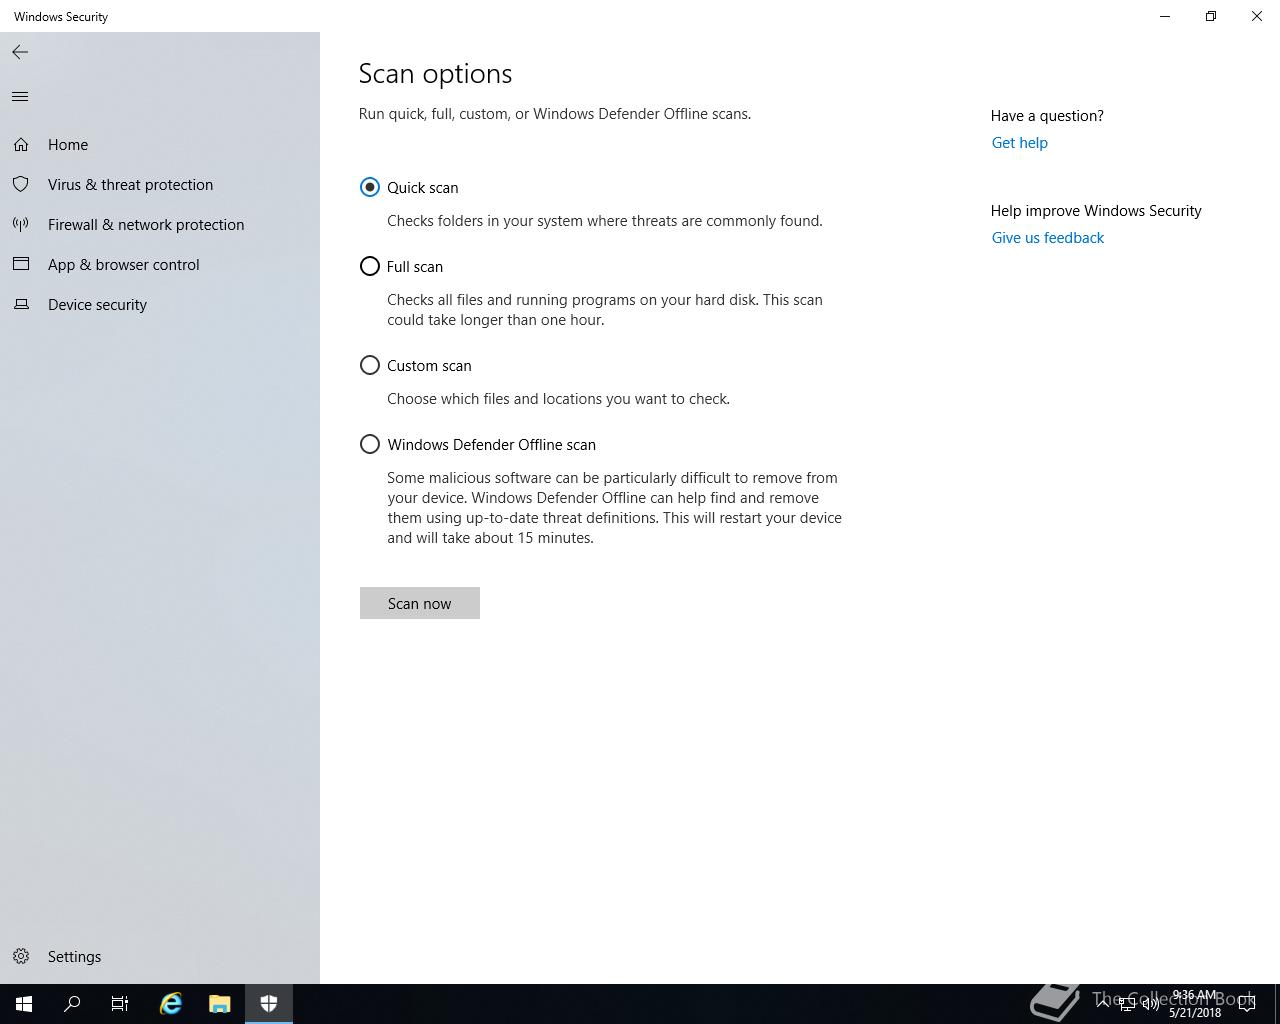
Task: Click the Give us feedback link
Action: (1048, 237)
